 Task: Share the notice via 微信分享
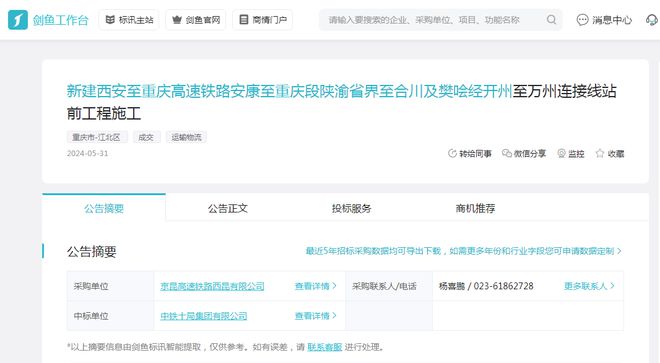[524, 154]
